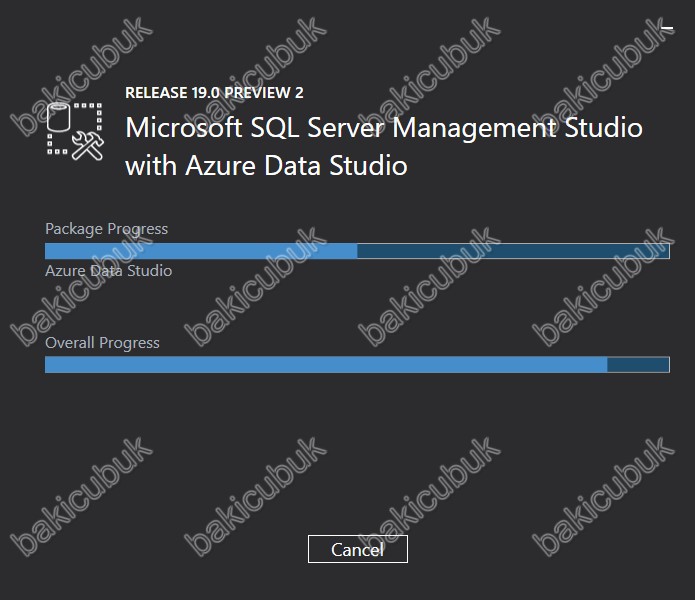This screenshot has width=695, height=600.
Task: Click the Overall Progress label
Action: [102, 343]
